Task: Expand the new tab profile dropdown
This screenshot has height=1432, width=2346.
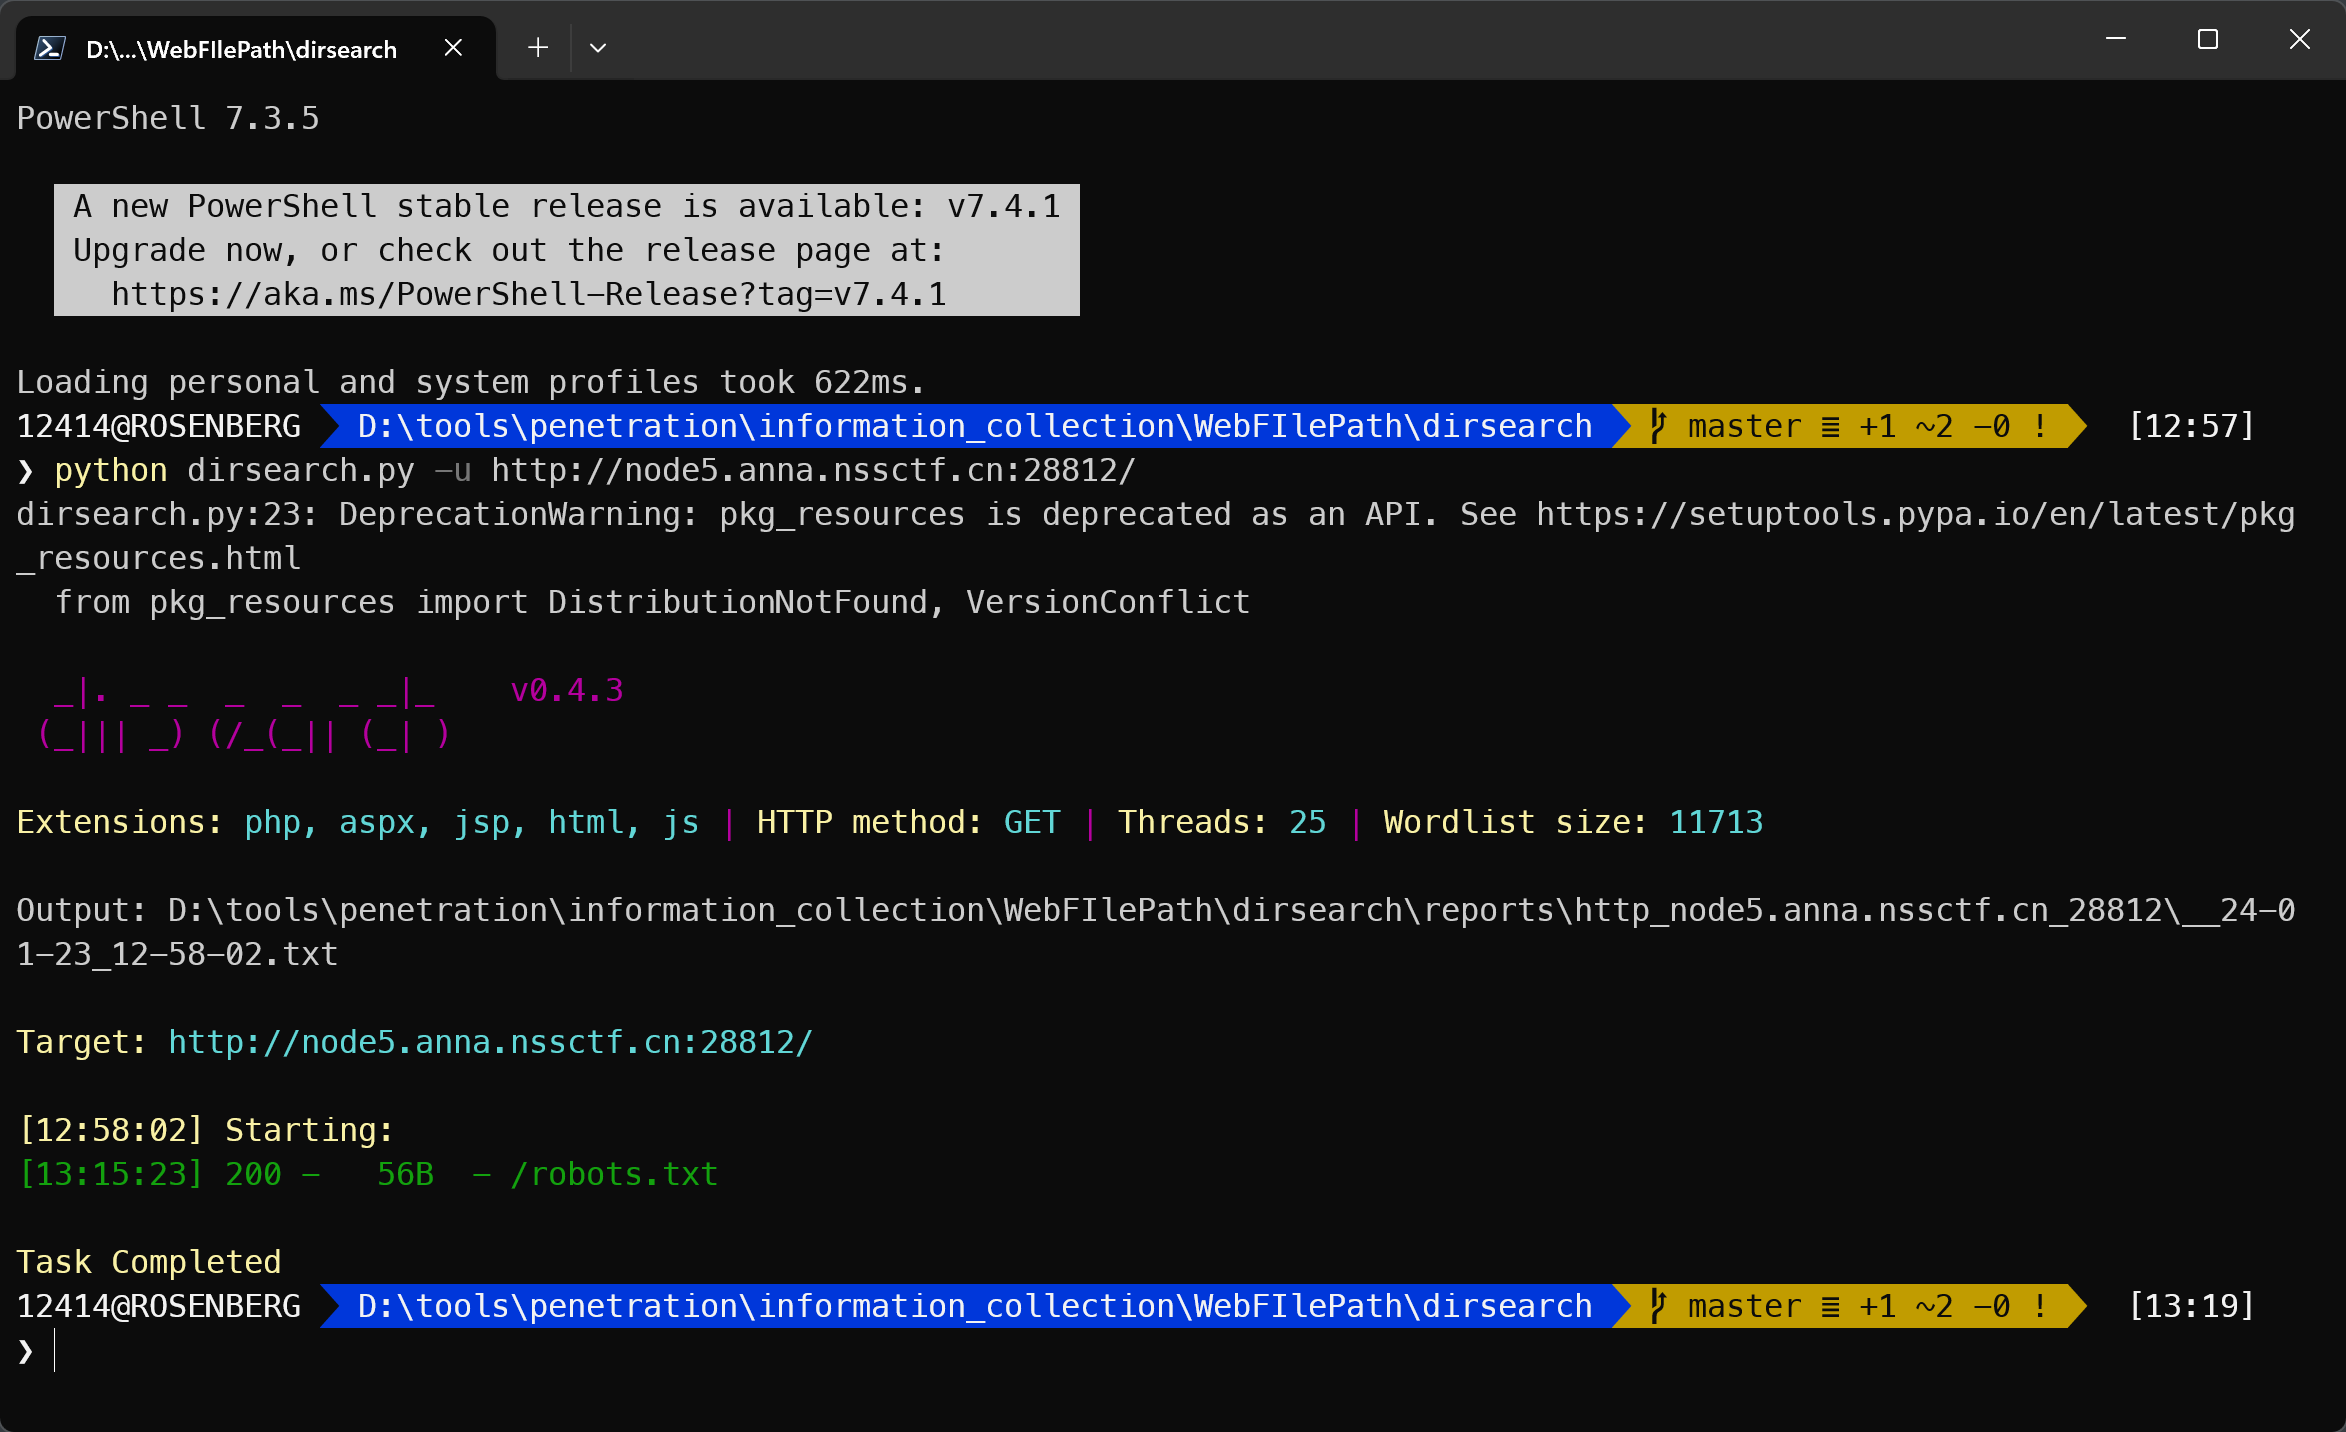Action: pyautogui.click(x=598, y=48)
